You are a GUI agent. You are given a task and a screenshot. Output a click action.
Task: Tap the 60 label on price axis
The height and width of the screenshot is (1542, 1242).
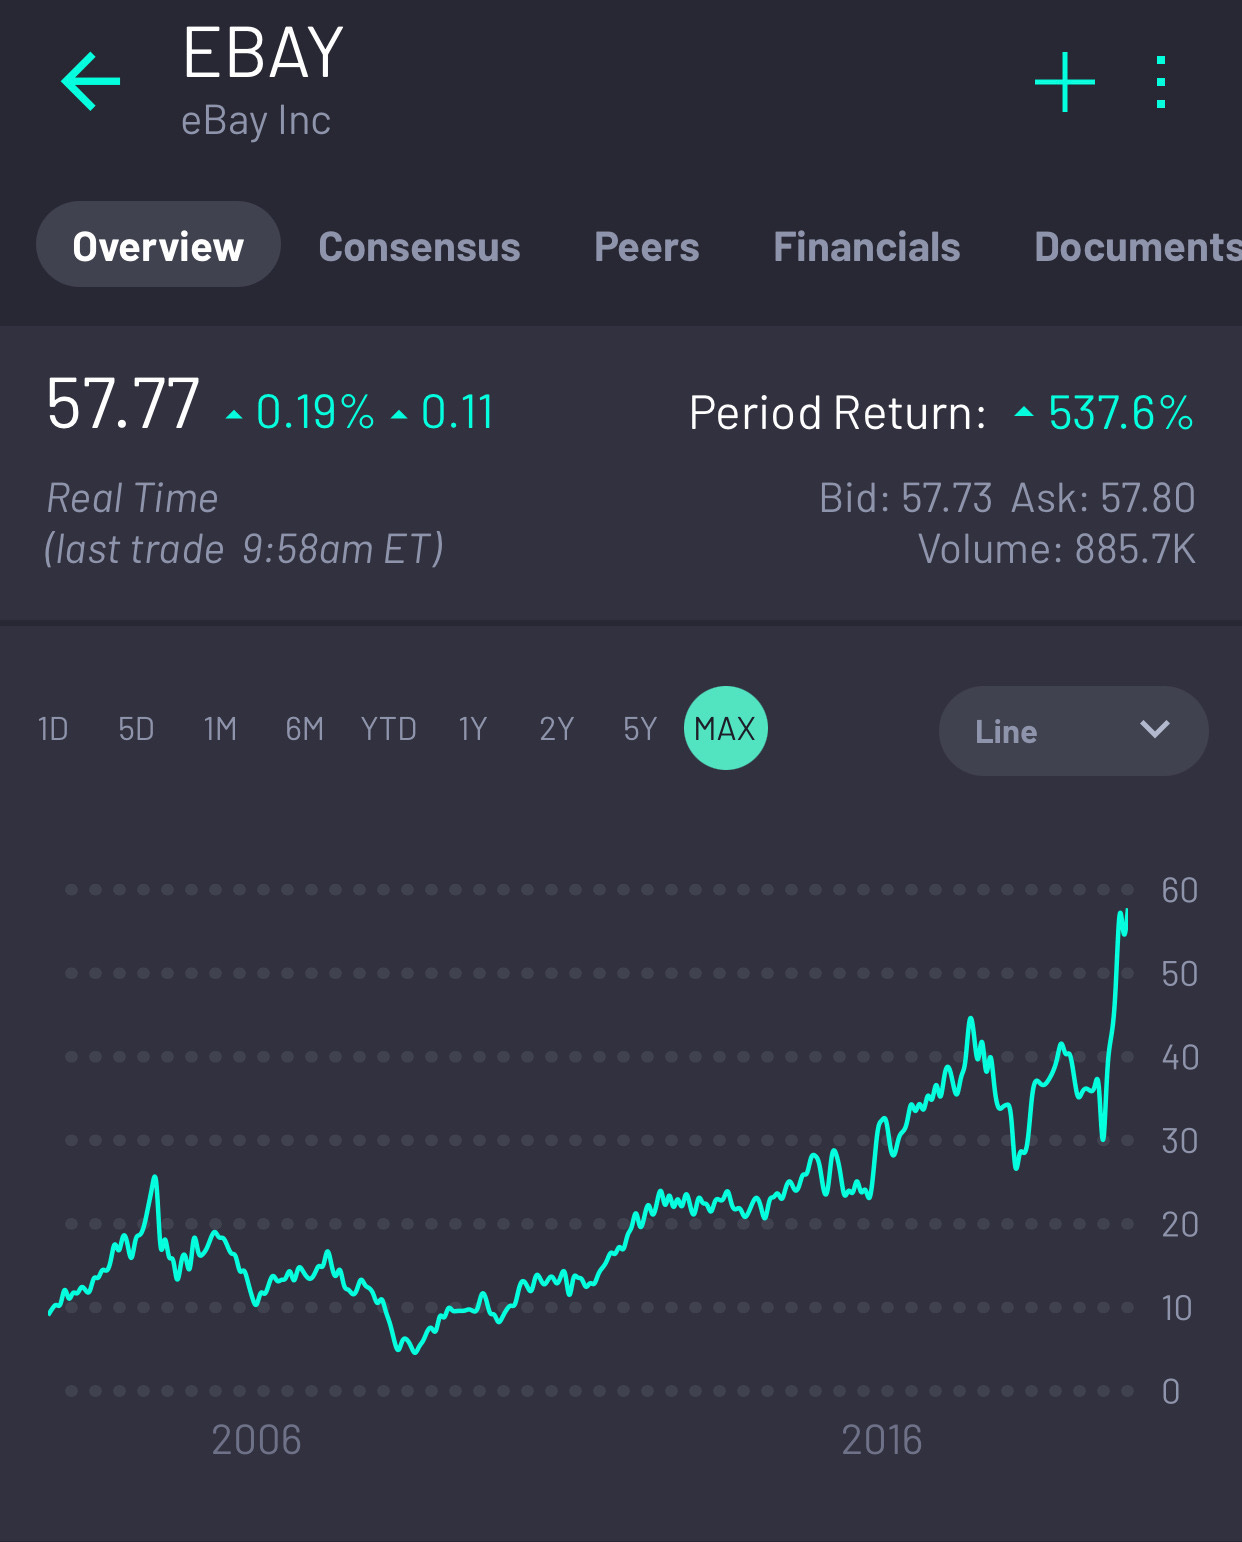(x=1180, y=890)
